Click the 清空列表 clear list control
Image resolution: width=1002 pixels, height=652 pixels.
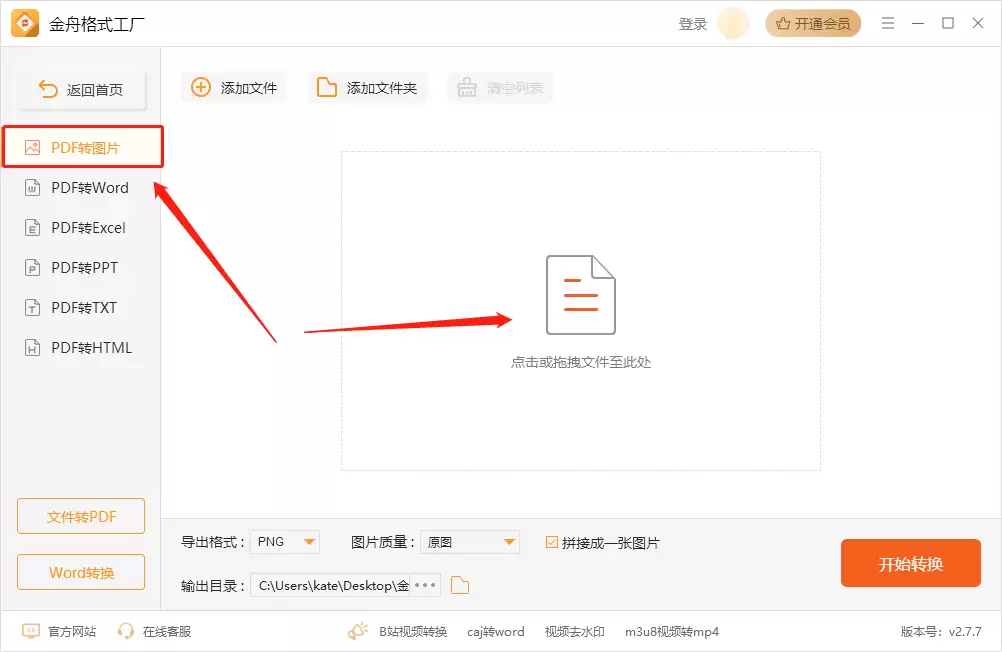coord(499,87)
